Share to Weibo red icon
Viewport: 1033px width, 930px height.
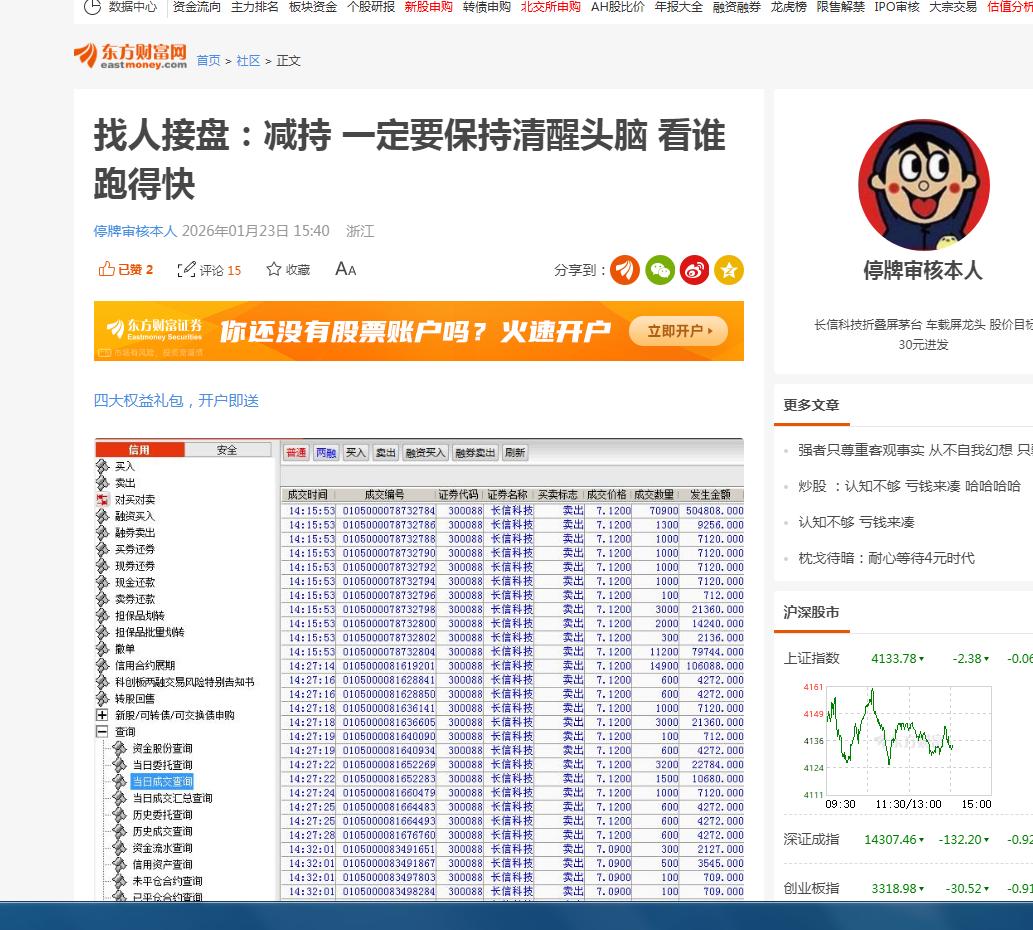point(694,270)
